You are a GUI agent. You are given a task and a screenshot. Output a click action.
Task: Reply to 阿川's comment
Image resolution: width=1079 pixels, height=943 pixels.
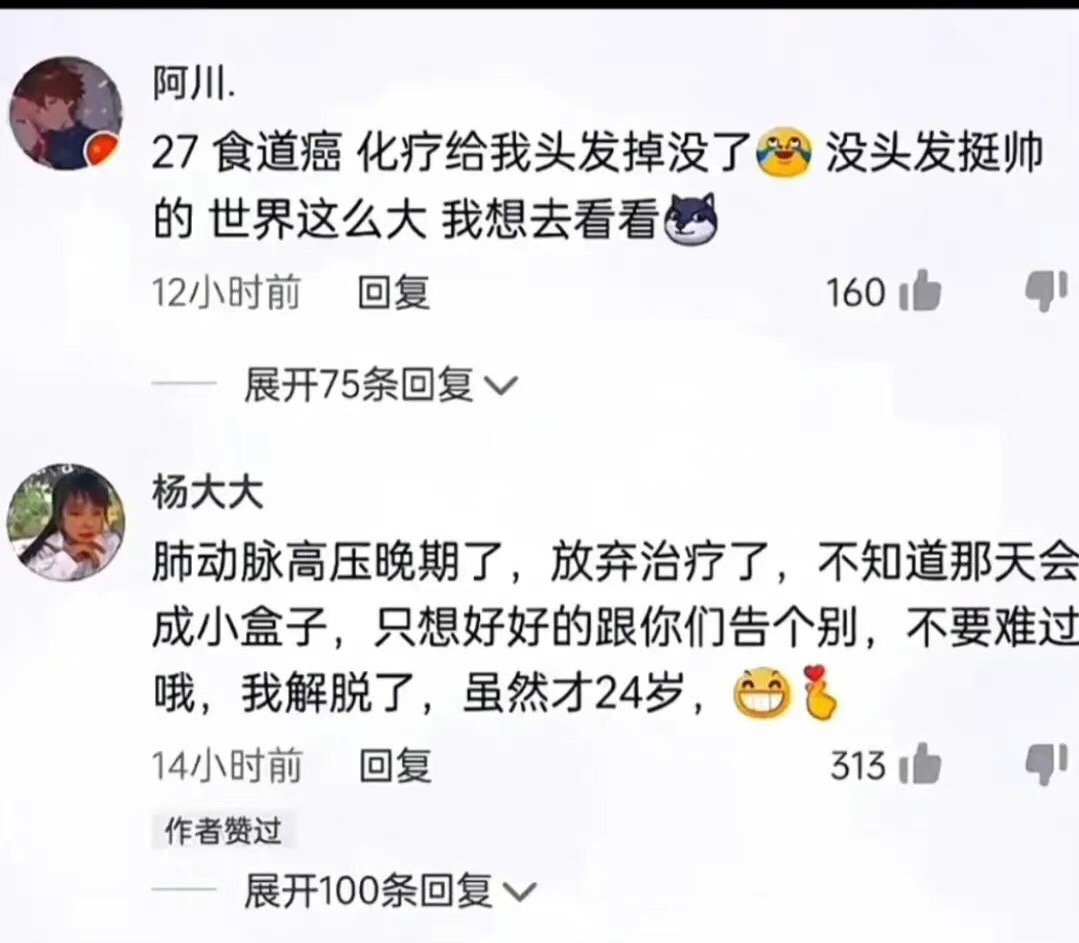(x=394, y=293)
